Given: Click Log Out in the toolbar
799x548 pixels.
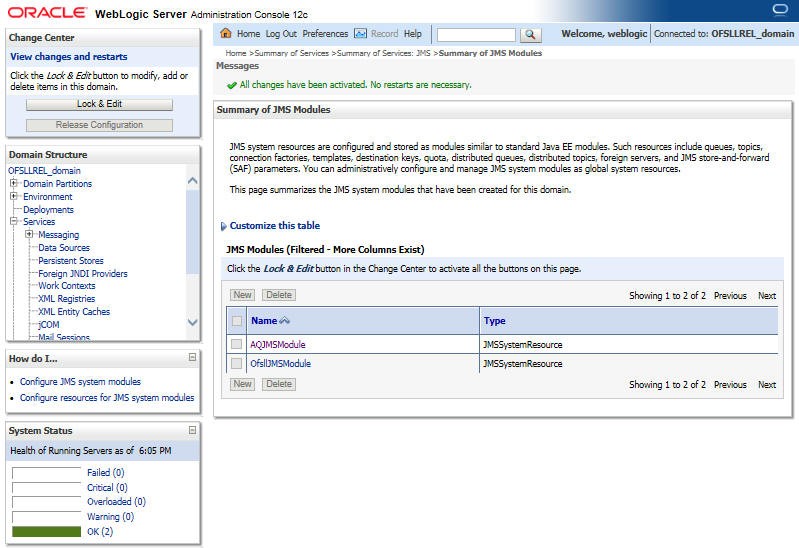Looking at the screenshot, I should pos(281,34).
